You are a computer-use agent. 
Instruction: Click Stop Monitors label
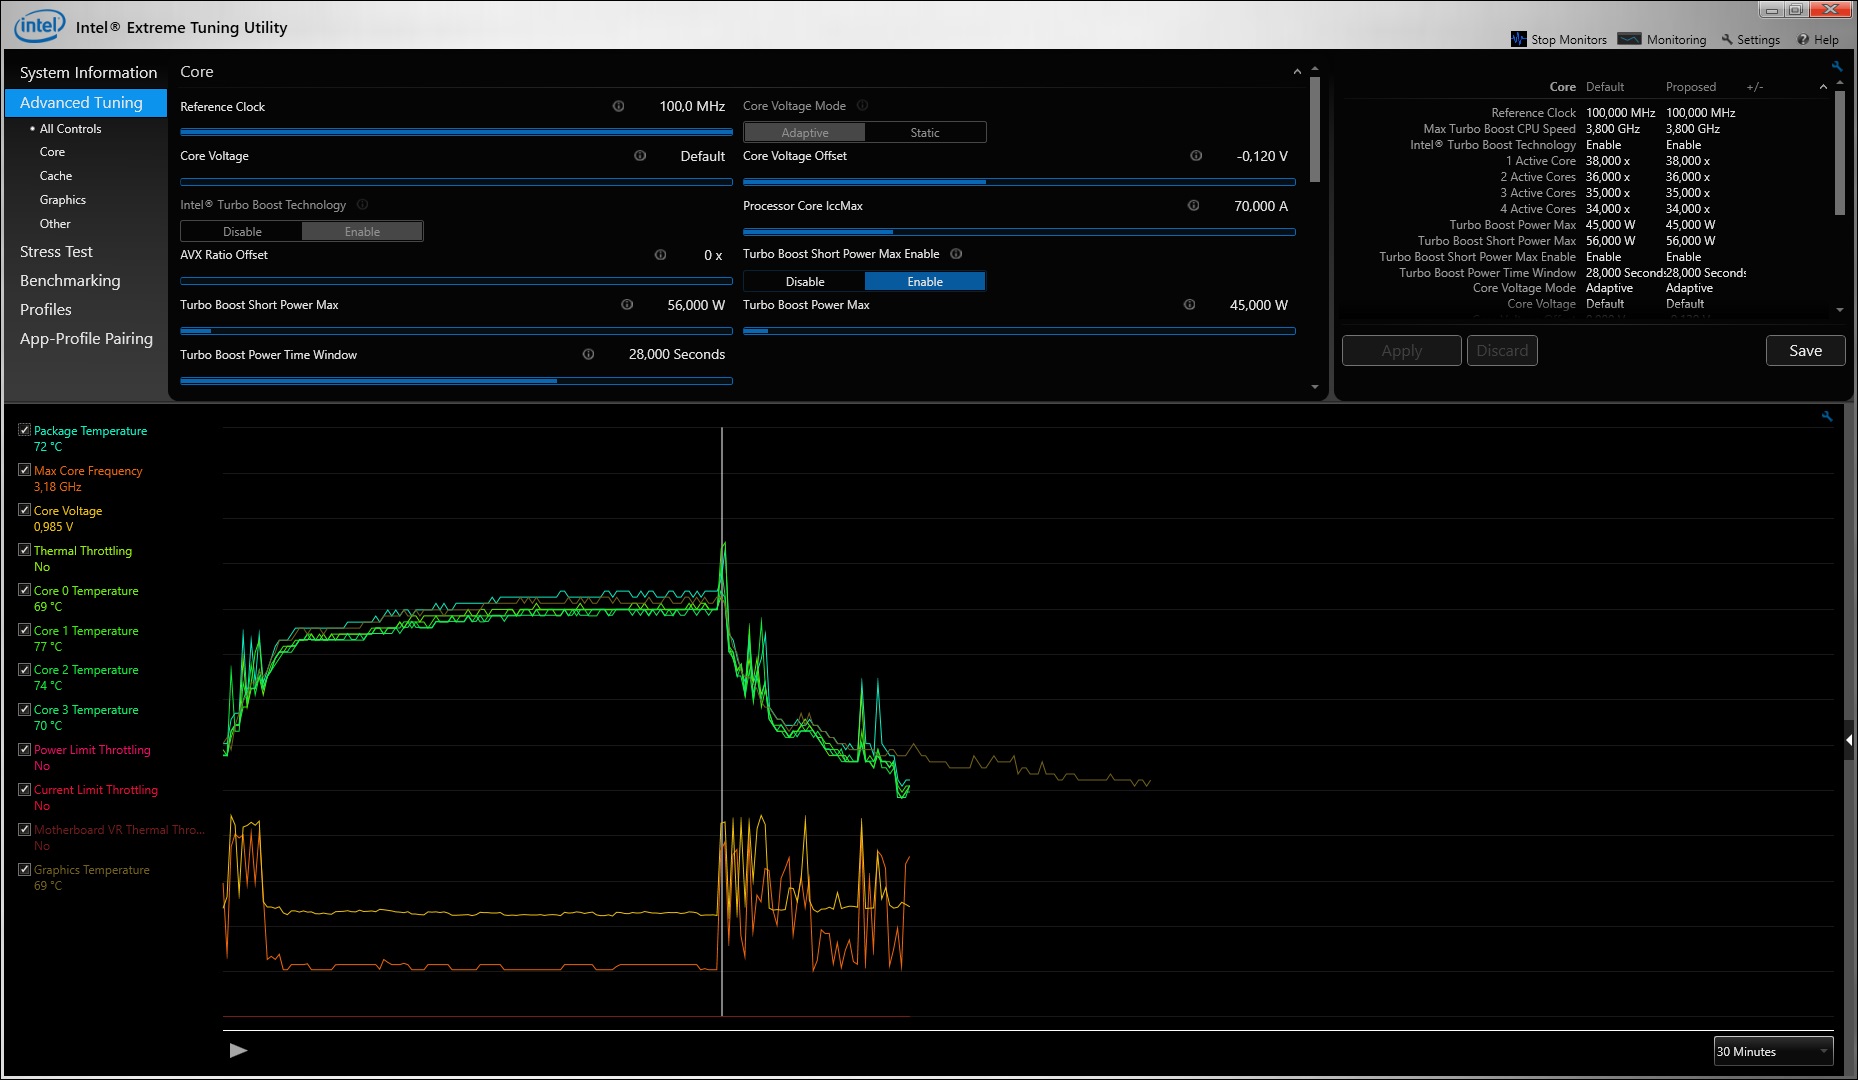click(x=1569, y=39)
